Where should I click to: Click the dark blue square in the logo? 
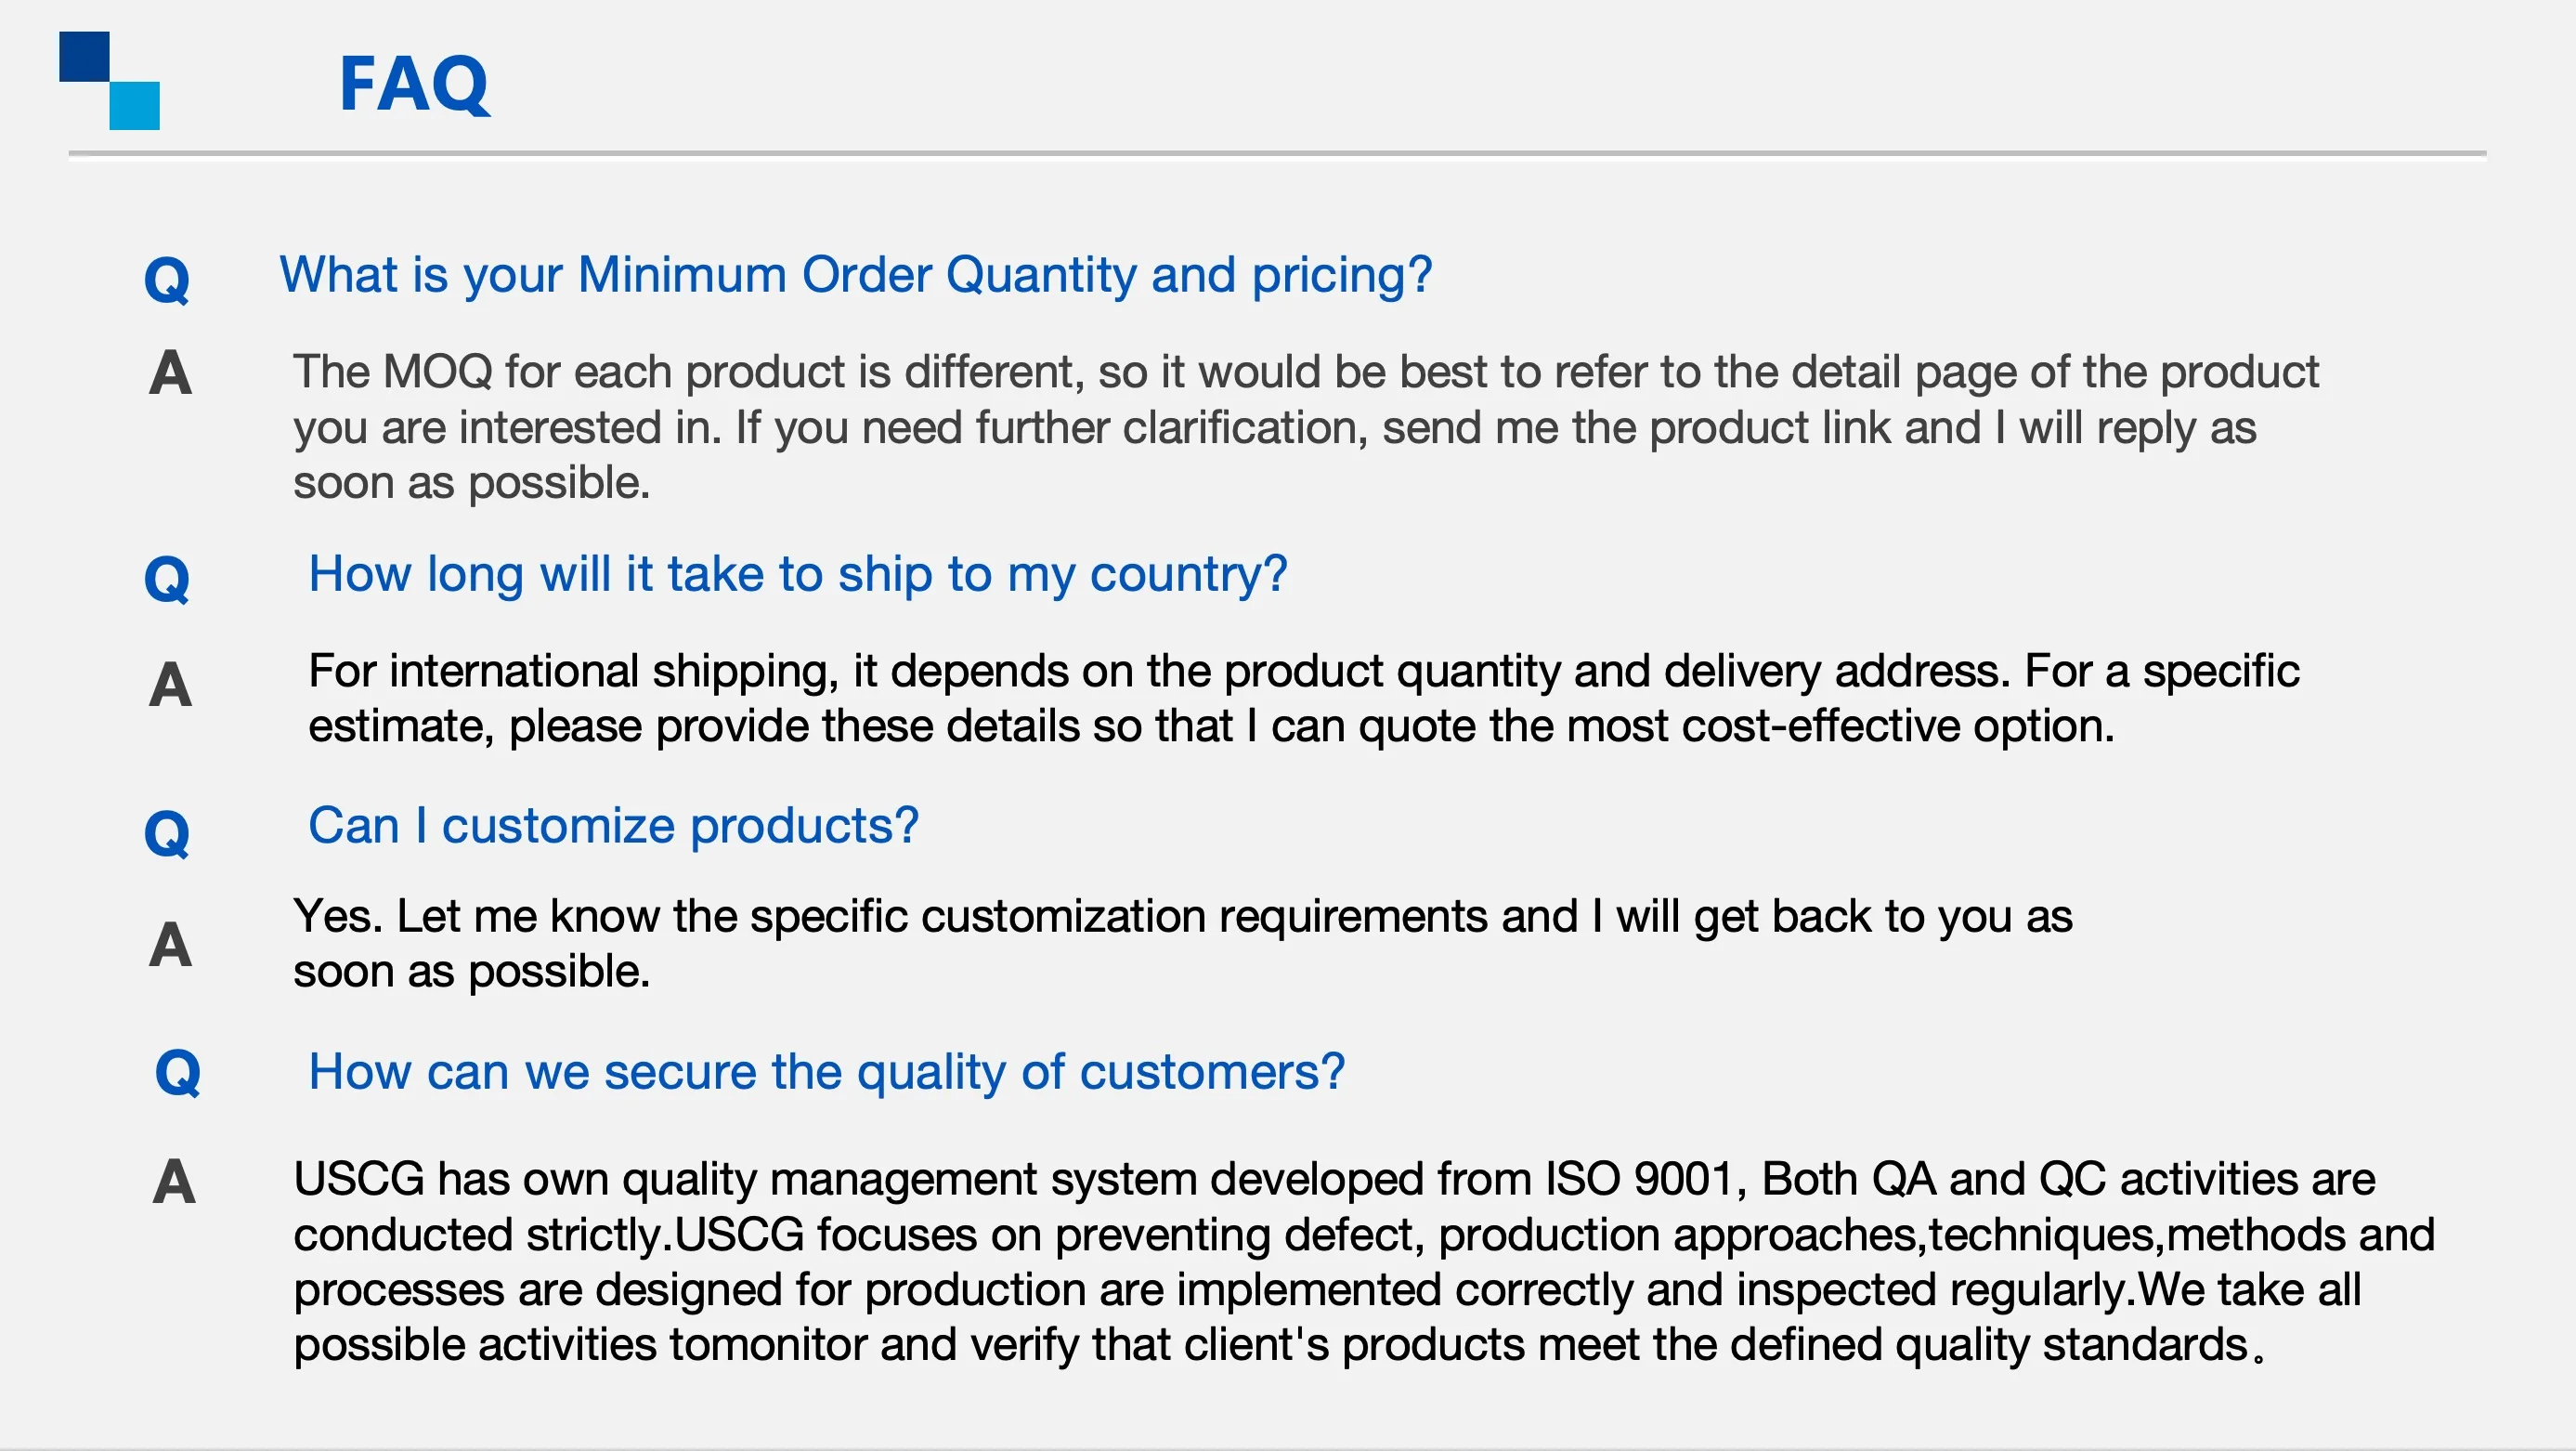(84, 56)
